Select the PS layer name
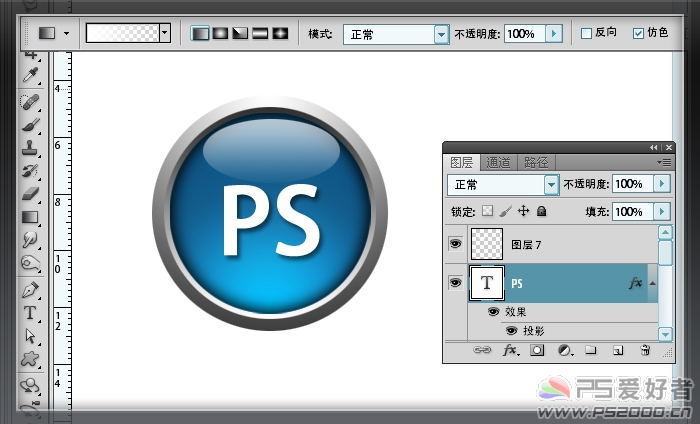 [517, 284]
